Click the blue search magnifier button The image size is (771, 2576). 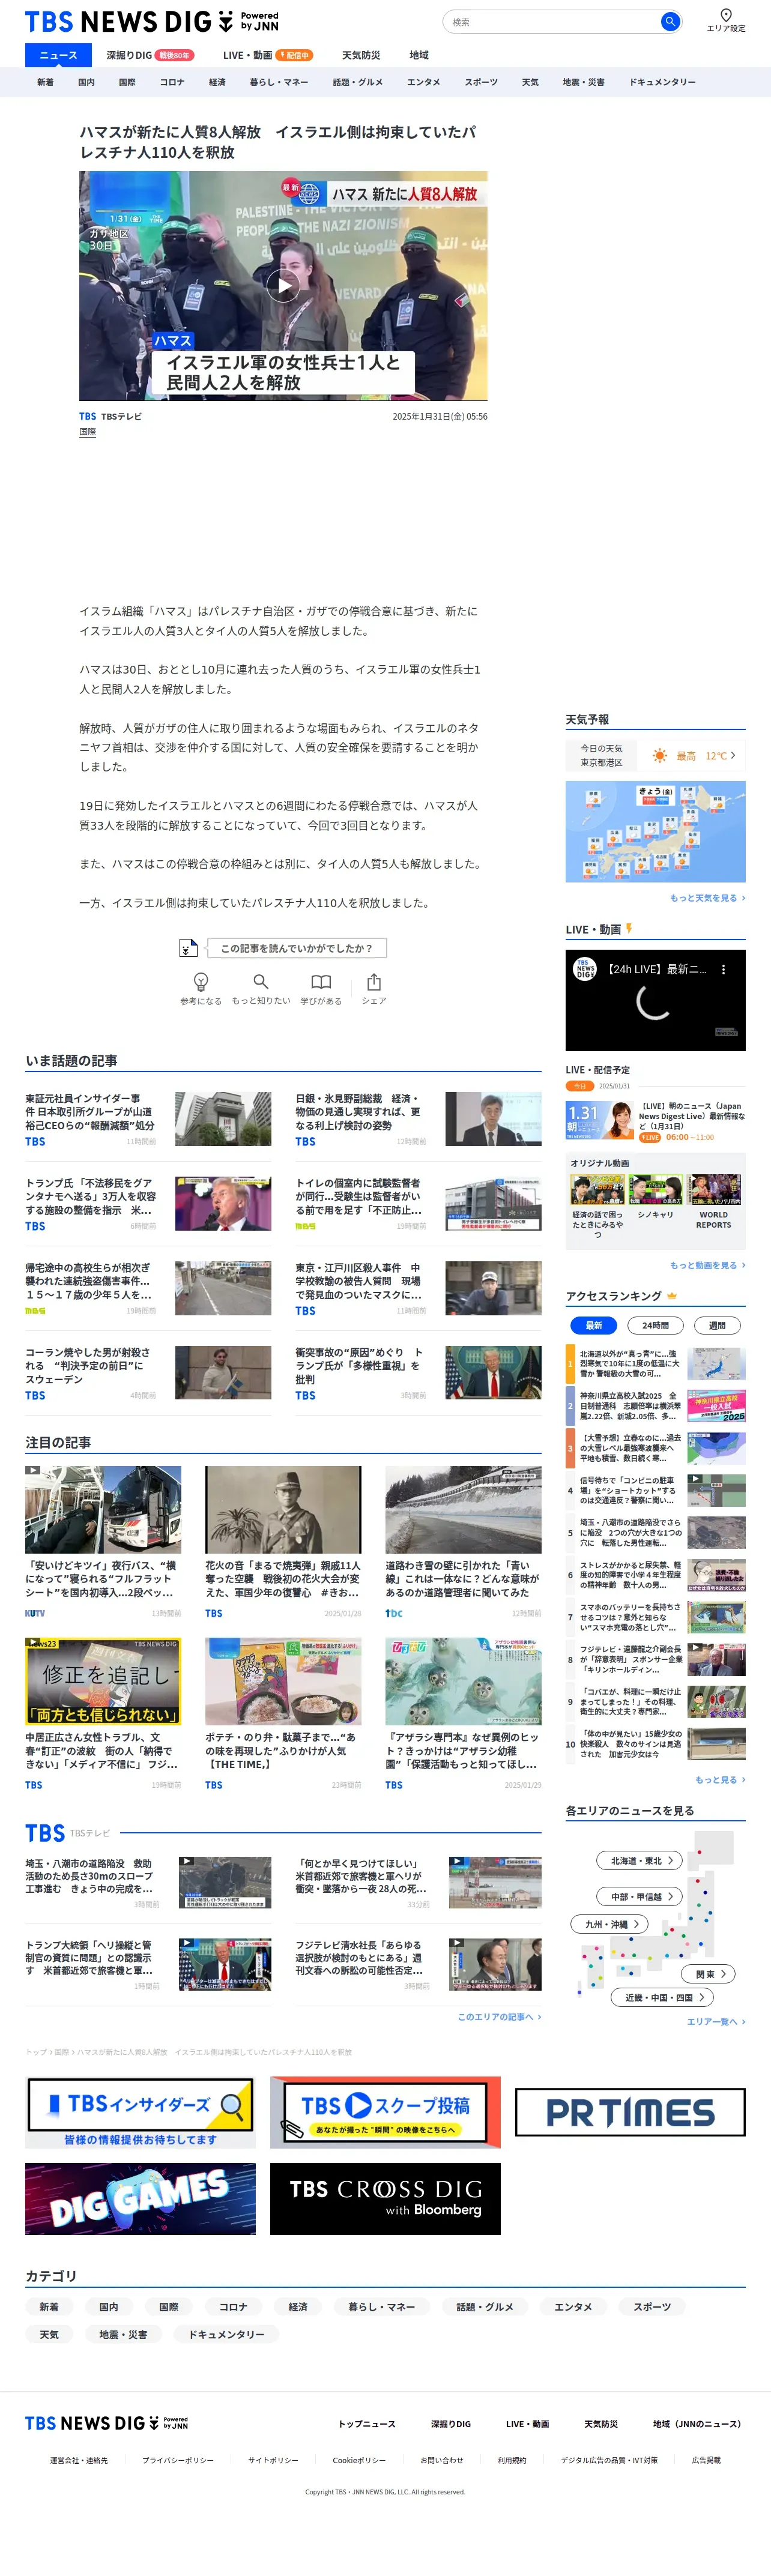point(670,21)
